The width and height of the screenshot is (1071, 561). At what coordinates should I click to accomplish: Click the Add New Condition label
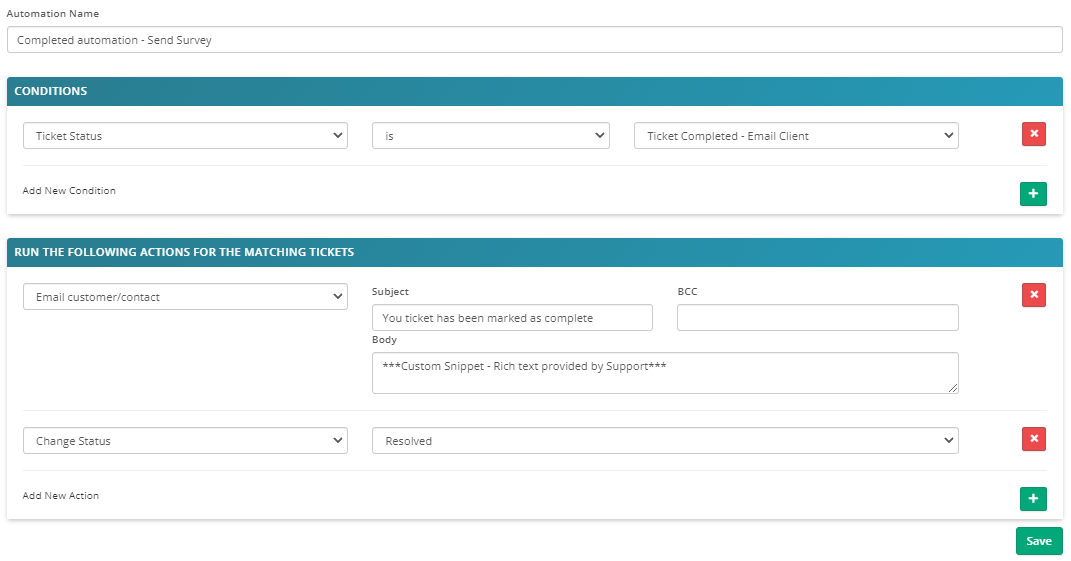coord(69,191)
